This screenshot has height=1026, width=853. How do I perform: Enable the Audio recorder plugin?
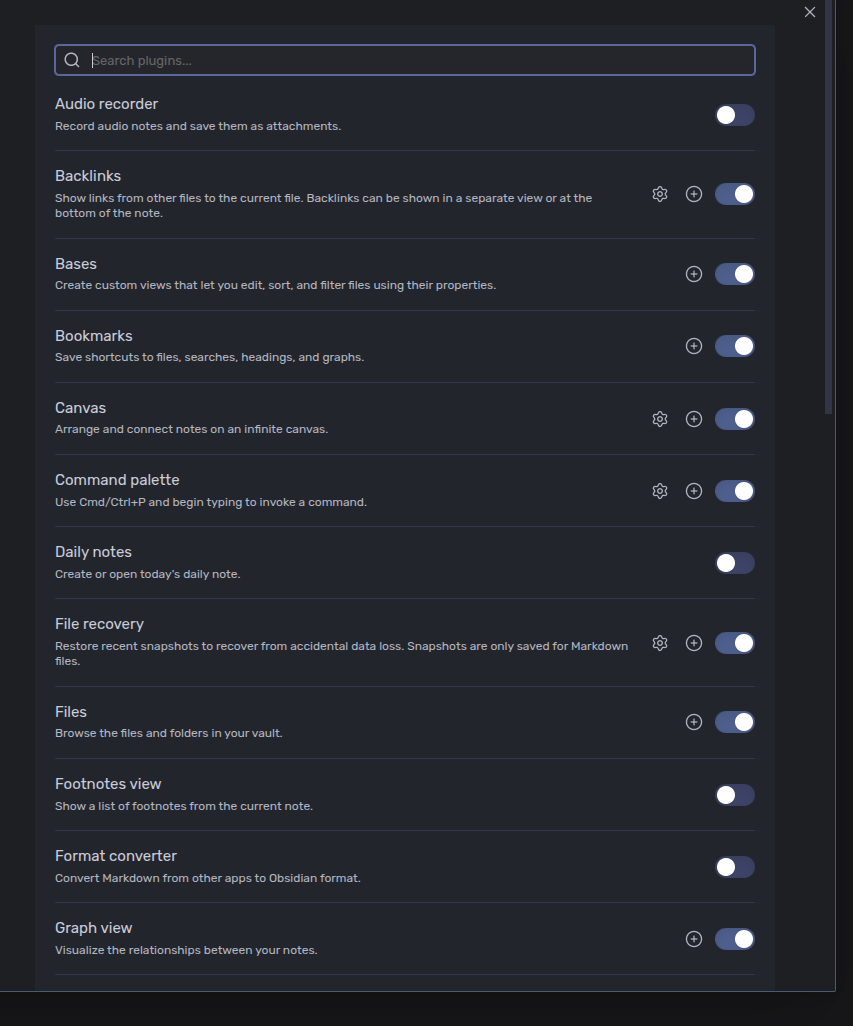pos(734,115)
